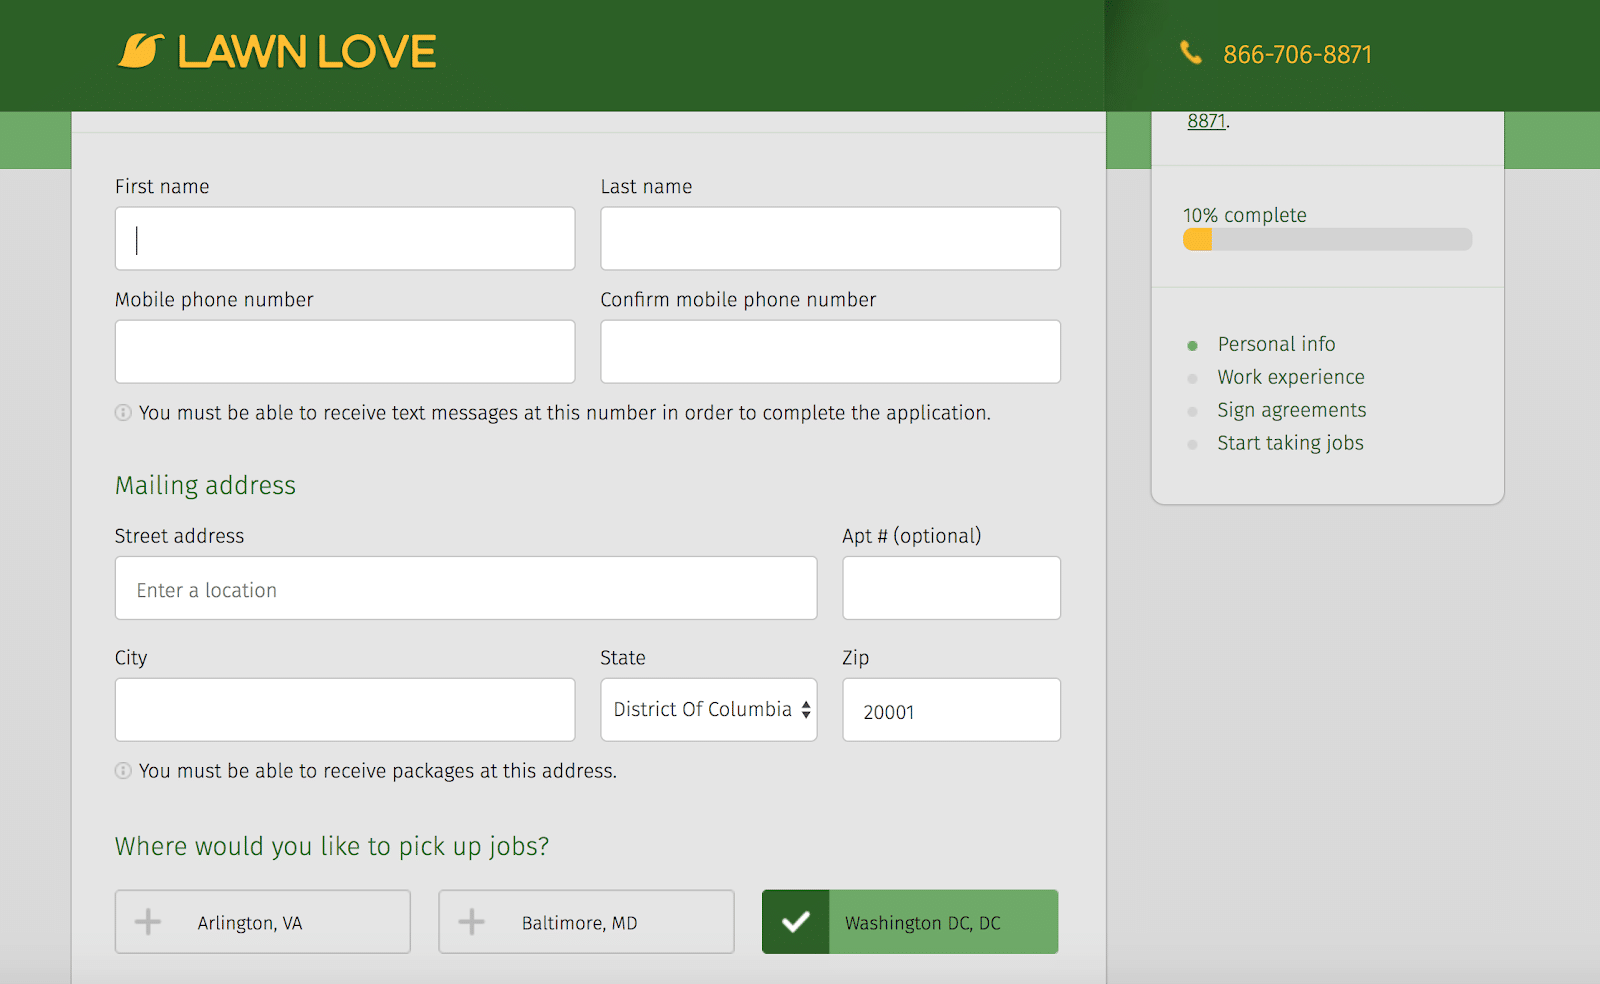Click the Start taking jobs step bullet
The width and height of the screenshot is (1600, 984).
tap(1192, 445)
